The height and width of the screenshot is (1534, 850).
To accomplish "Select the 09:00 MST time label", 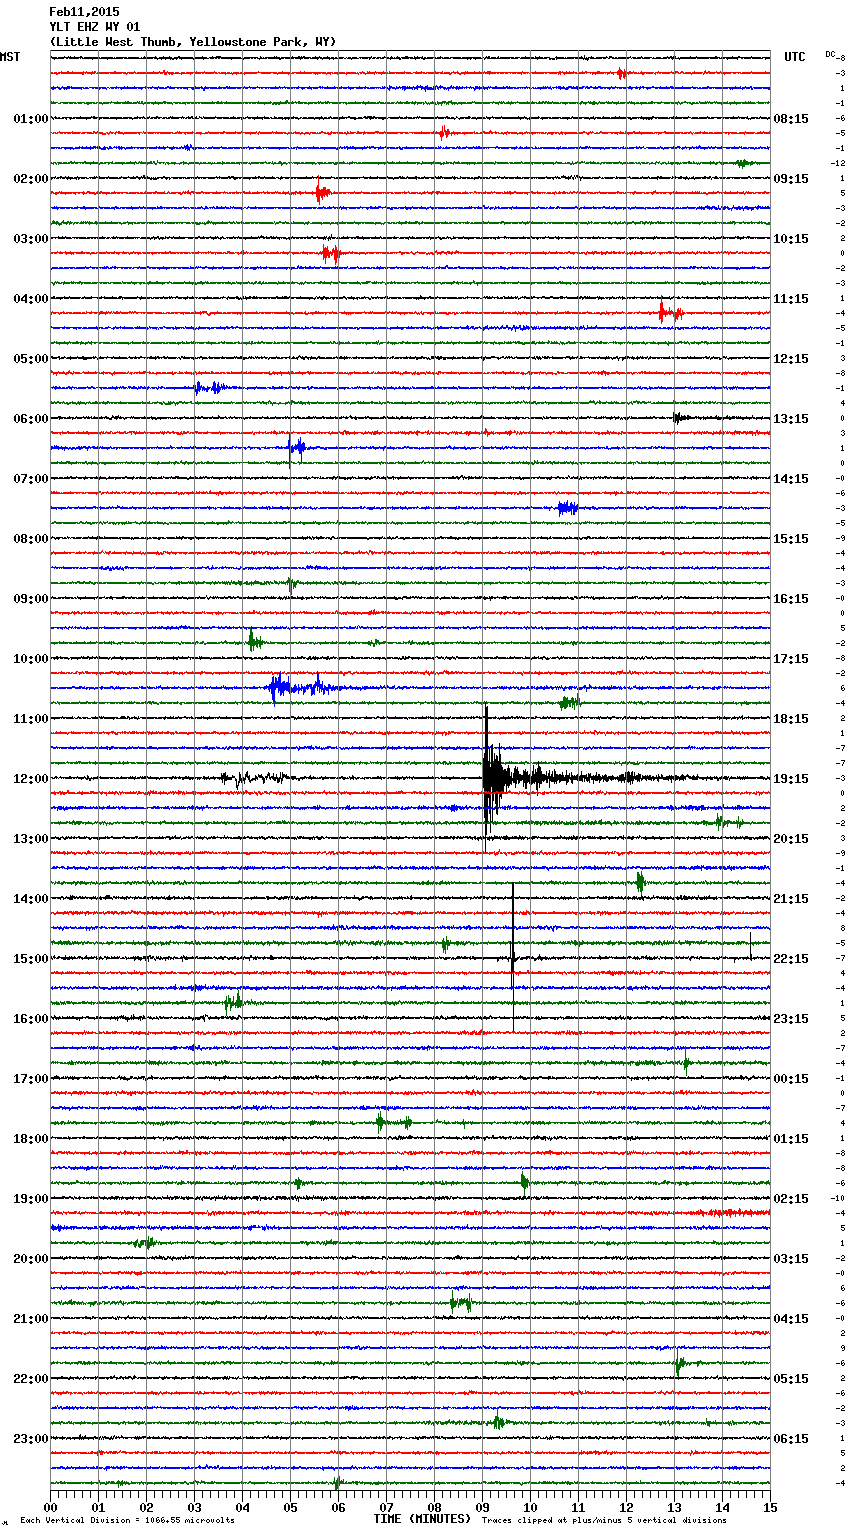I will pyautogui.click(x=31, y=599).
